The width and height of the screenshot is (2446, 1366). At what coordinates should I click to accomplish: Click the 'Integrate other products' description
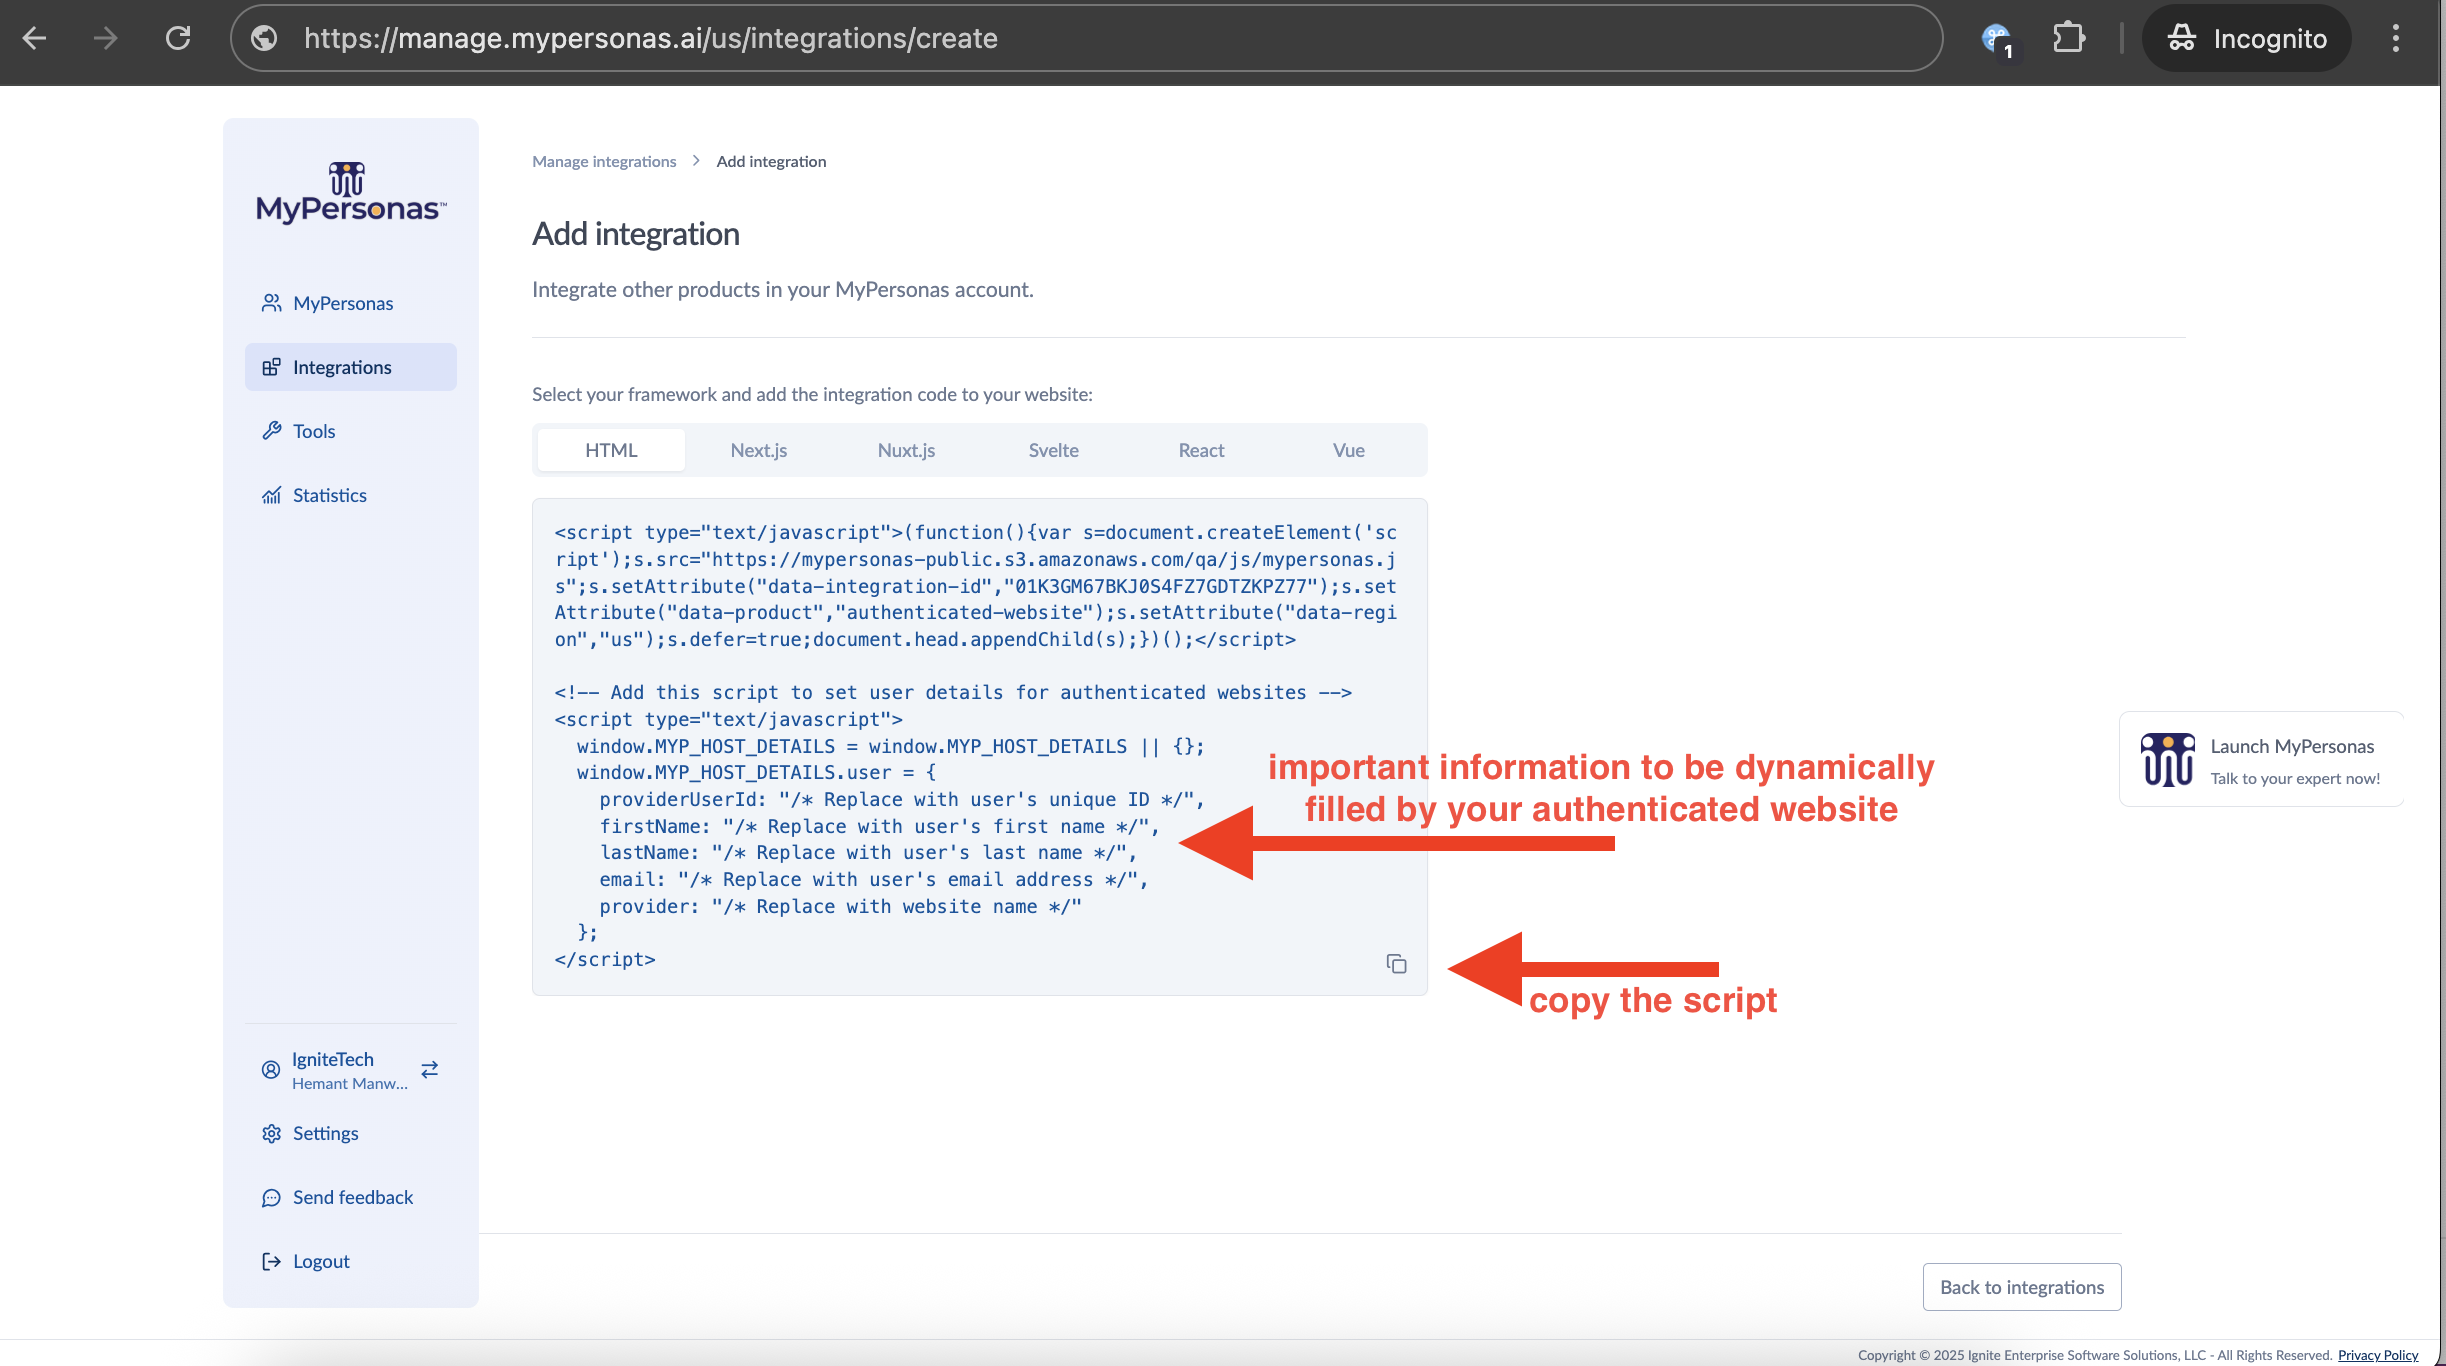tap(783, 289)
